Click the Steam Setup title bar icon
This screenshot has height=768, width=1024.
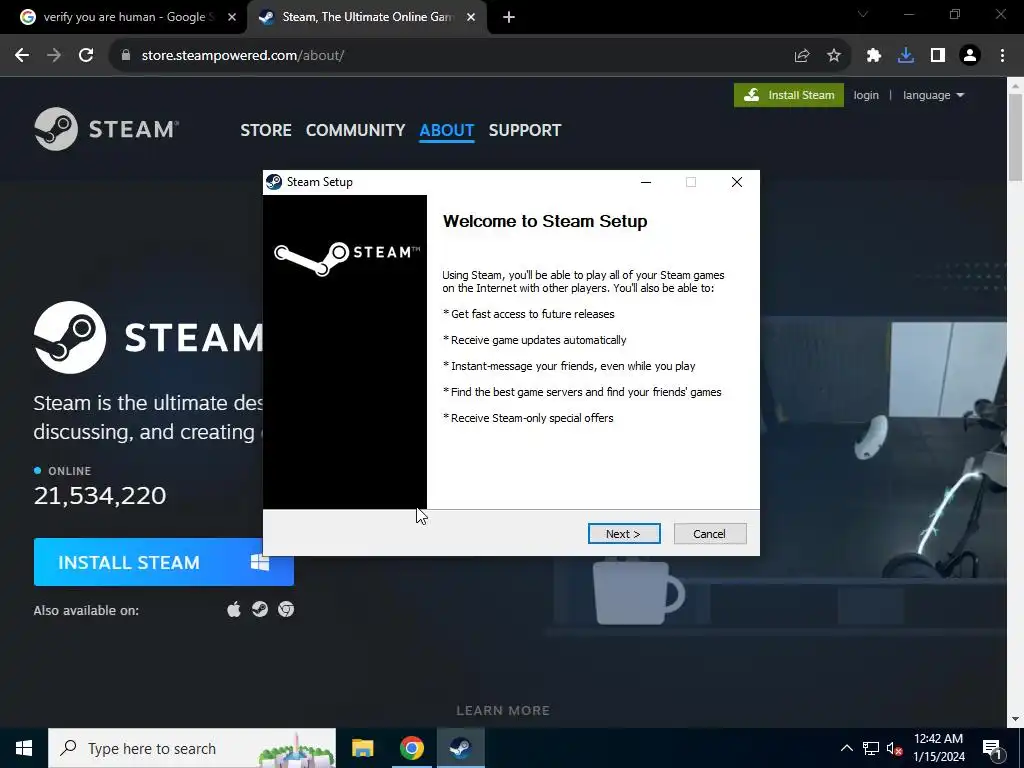[274, 182]
